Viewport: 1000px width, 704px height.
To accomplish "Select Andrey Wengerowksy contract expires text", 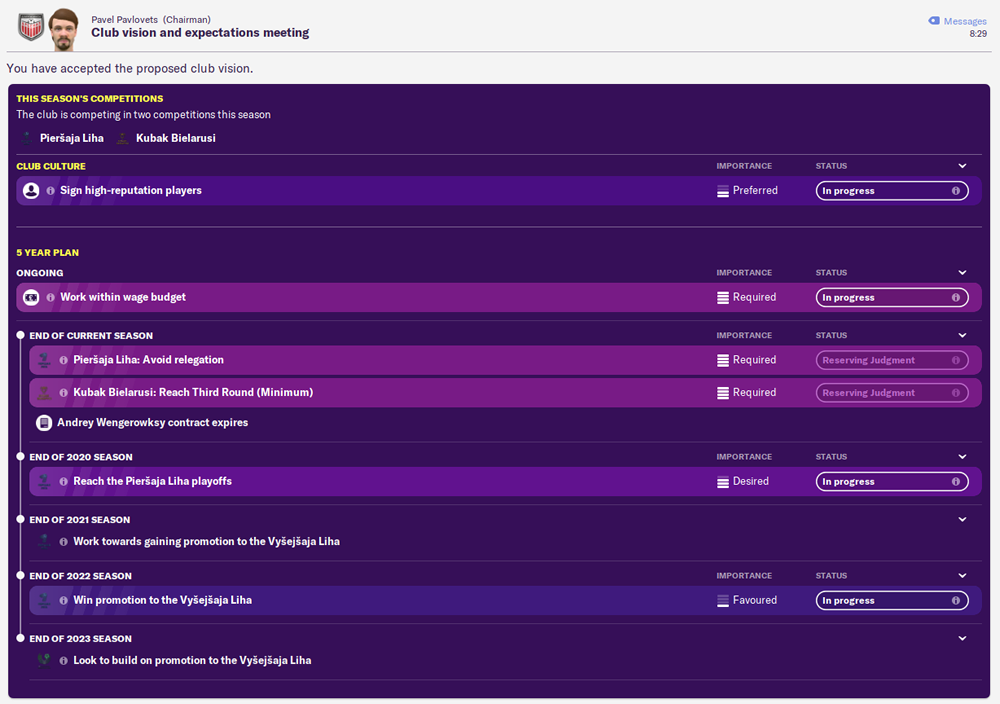I will [152, 422].
